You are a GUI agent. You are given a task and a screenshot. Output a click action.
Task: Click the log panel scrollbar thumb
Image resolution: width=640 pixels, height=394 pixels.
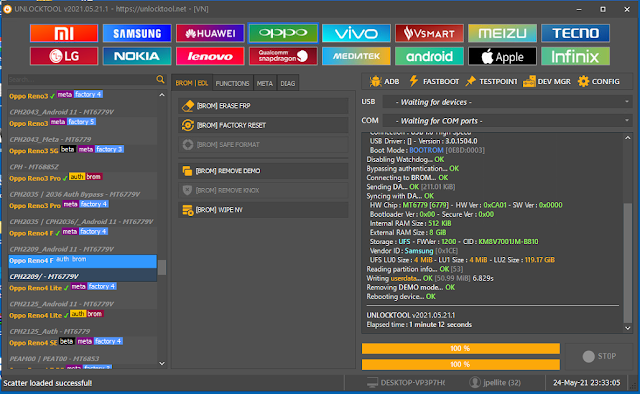click(628, 263)
